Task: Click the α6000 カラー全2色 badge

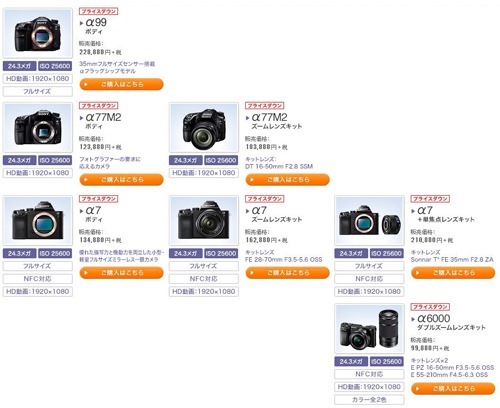Action: point(369,399)
